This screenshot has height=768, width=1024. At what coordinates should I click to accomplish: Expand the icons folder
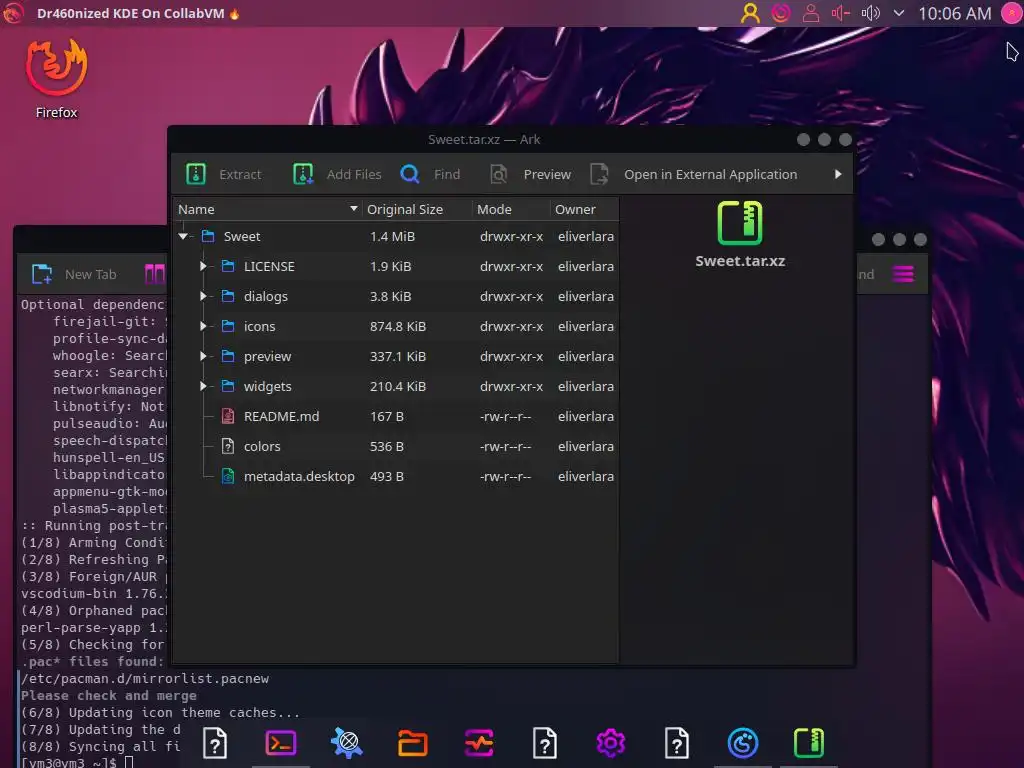coord(203,327)
